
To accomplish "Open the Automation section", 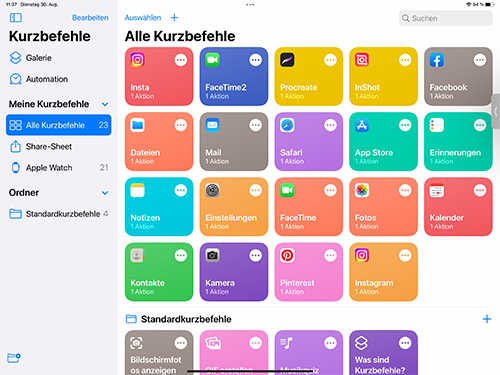I will 39,79.
